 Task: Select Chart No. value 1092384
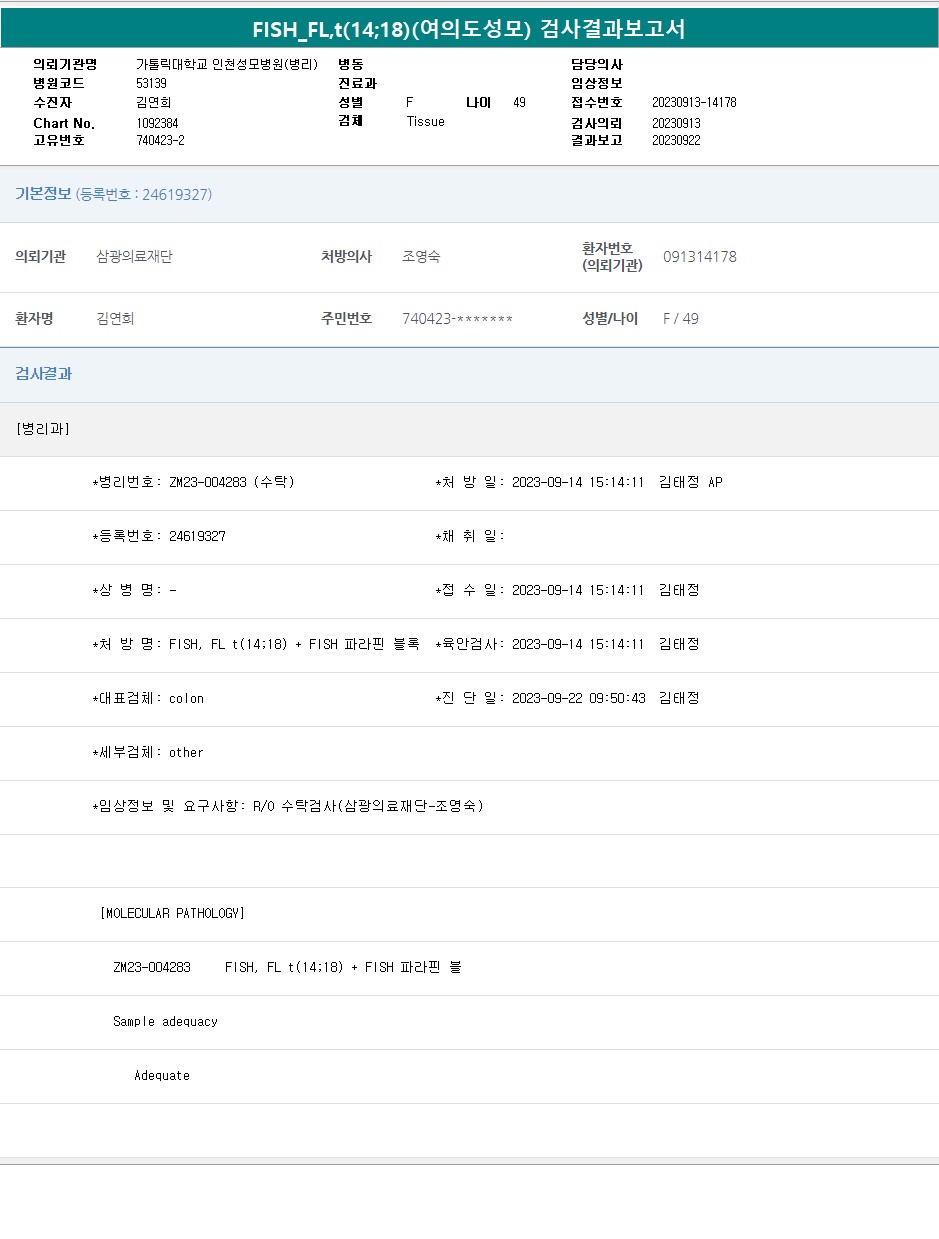click(x=157, y=123)
